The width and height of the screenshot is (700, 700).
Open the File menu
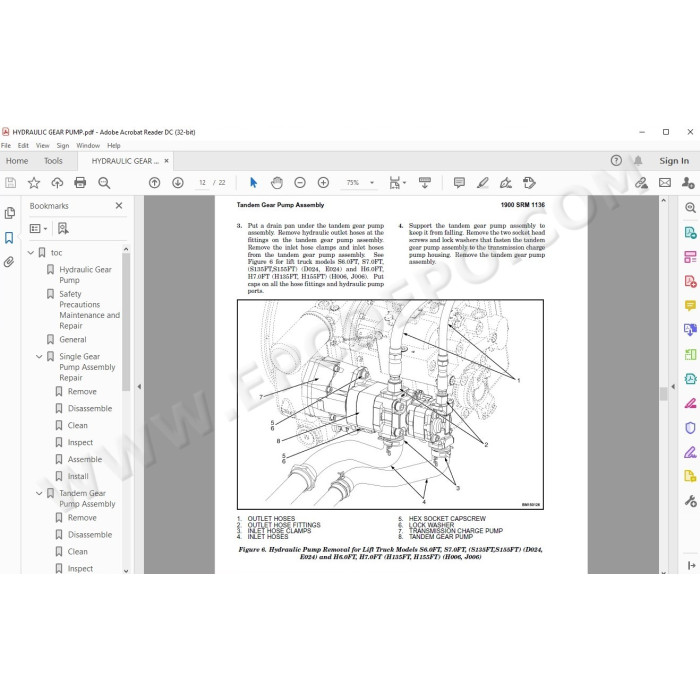click(x=6, y=146)
